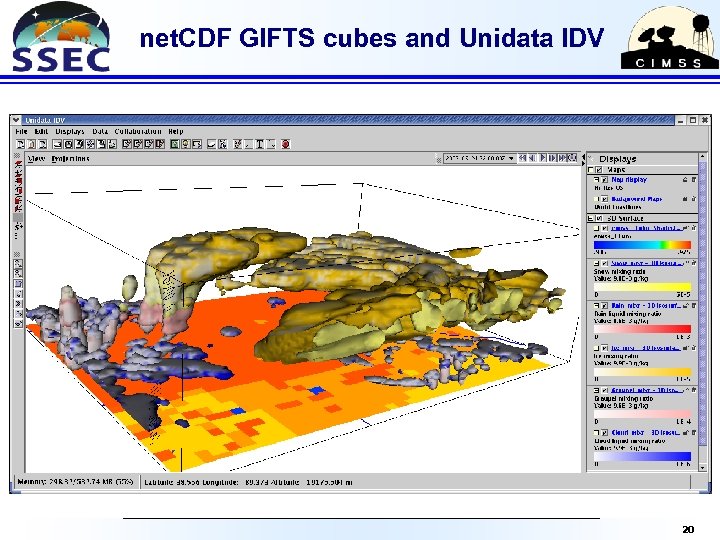
Task: Click the small arrow beside the T icon
Action: pos(272,144)
